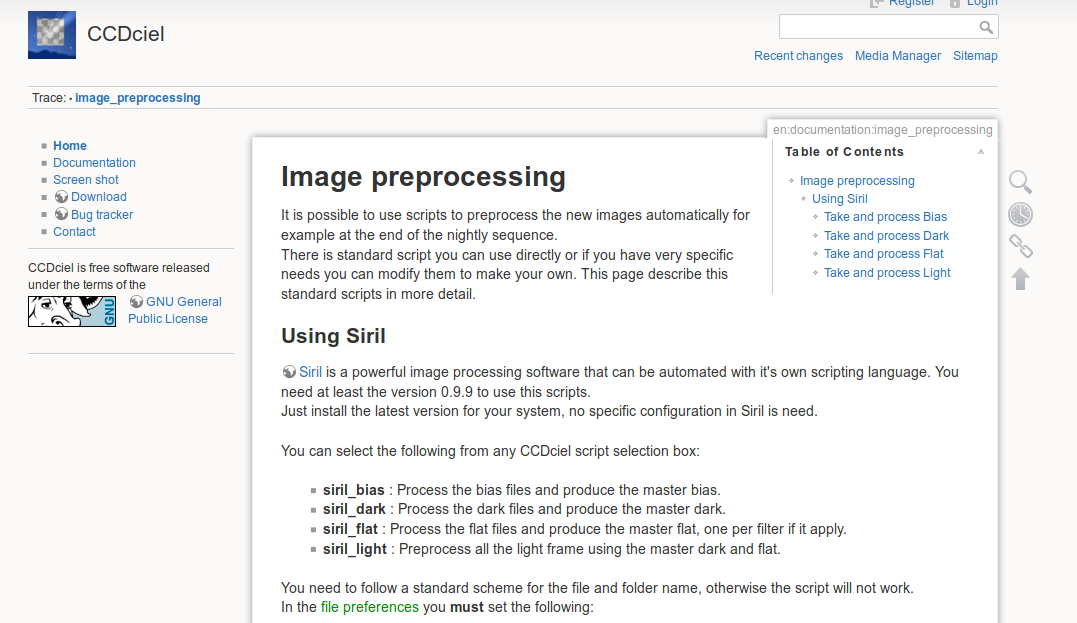Open image_preprocessing trace breadcrumb
Viewport: 1077px width, 623px height.
[x=137, y=98]
